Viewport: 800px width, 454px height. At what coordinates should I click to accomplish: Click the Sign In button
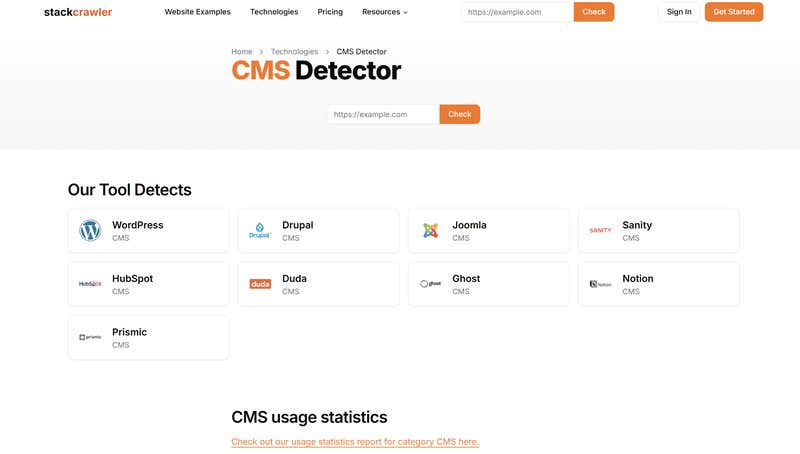(x=679, y=12)
